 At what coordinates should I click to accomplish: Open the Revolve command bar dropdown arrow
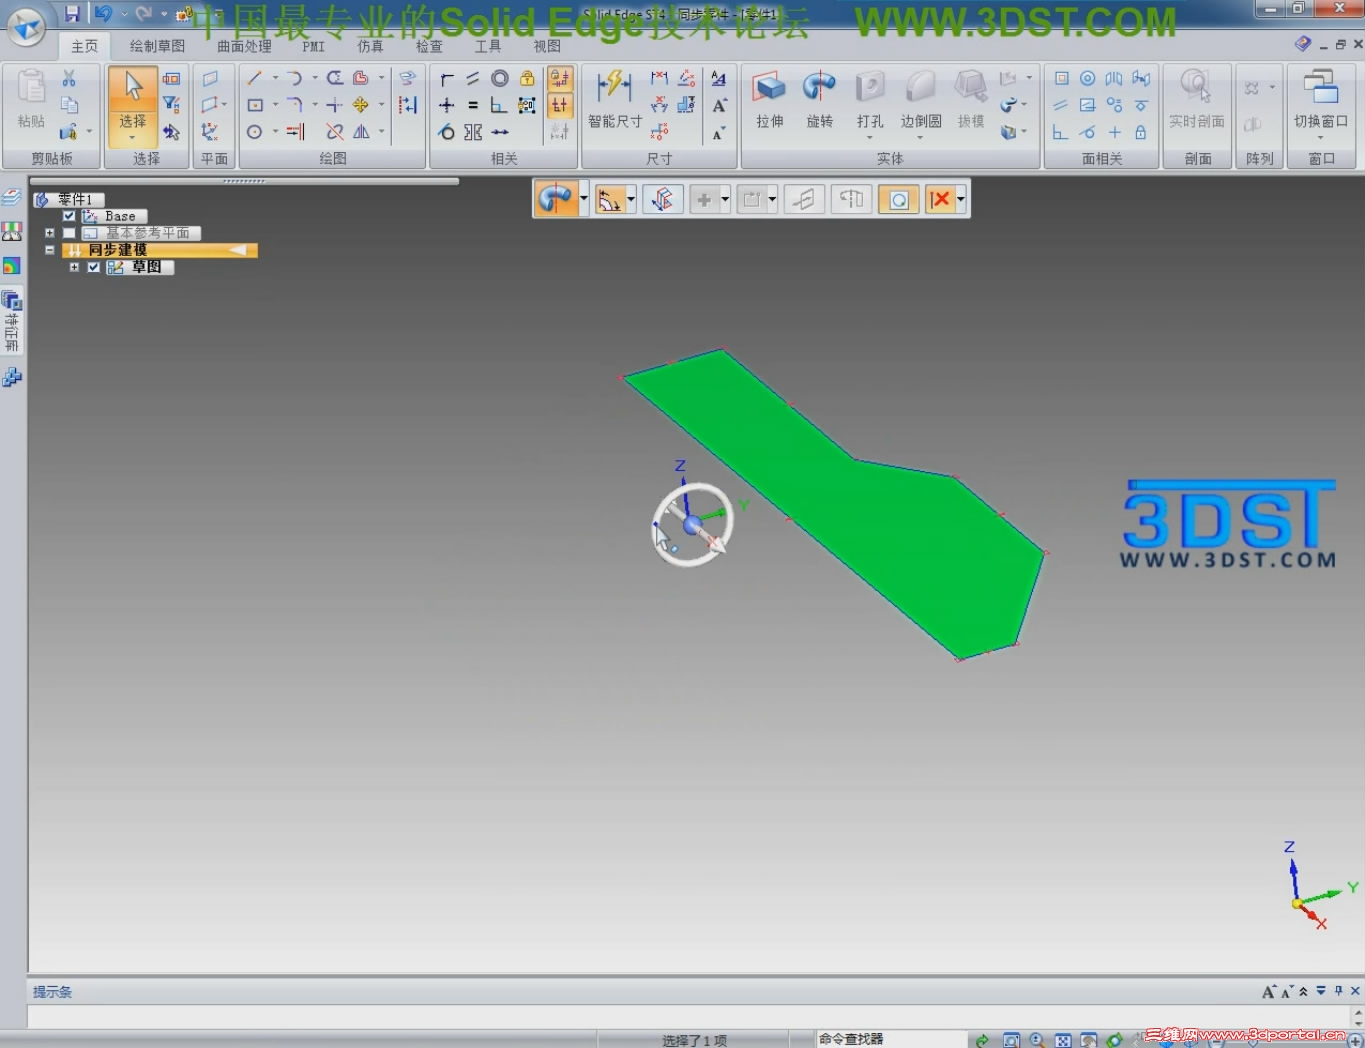click(x=583, y=200)
